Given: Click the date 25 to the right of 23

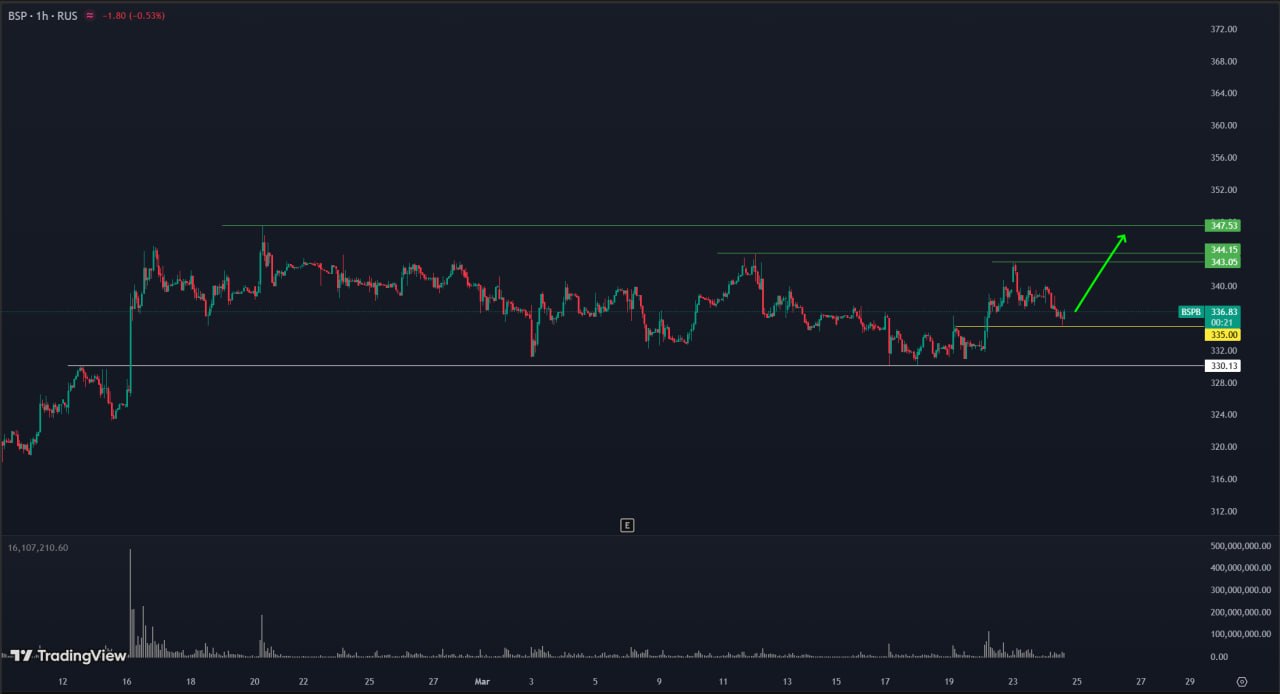Looking at the screenshot, I should point(1077,681).
